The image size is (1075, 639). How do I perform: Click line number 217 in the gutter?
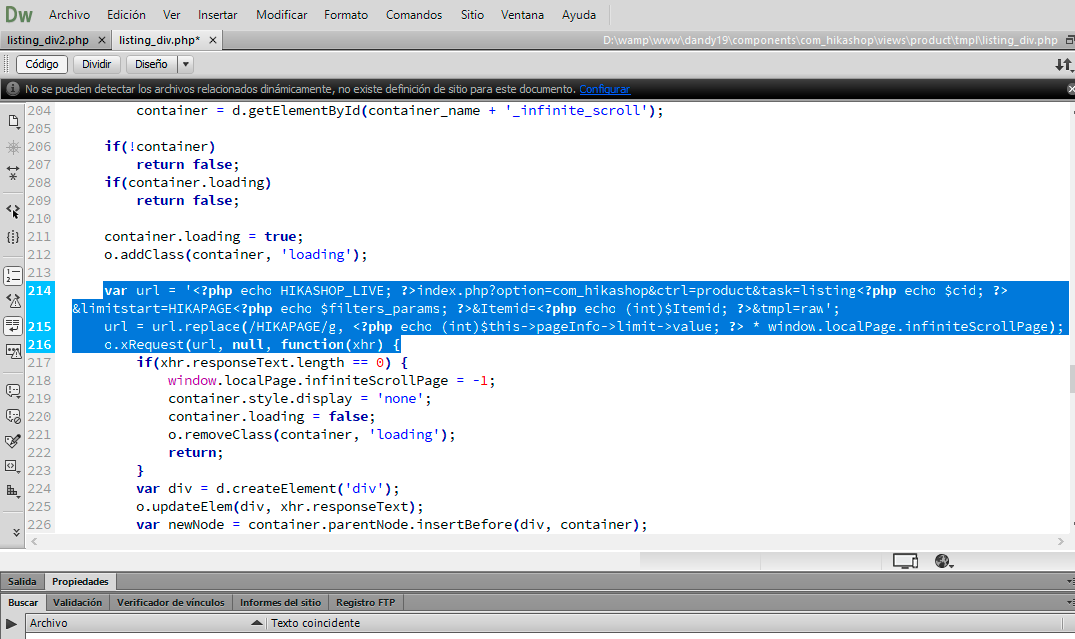[x=40, y=363]
